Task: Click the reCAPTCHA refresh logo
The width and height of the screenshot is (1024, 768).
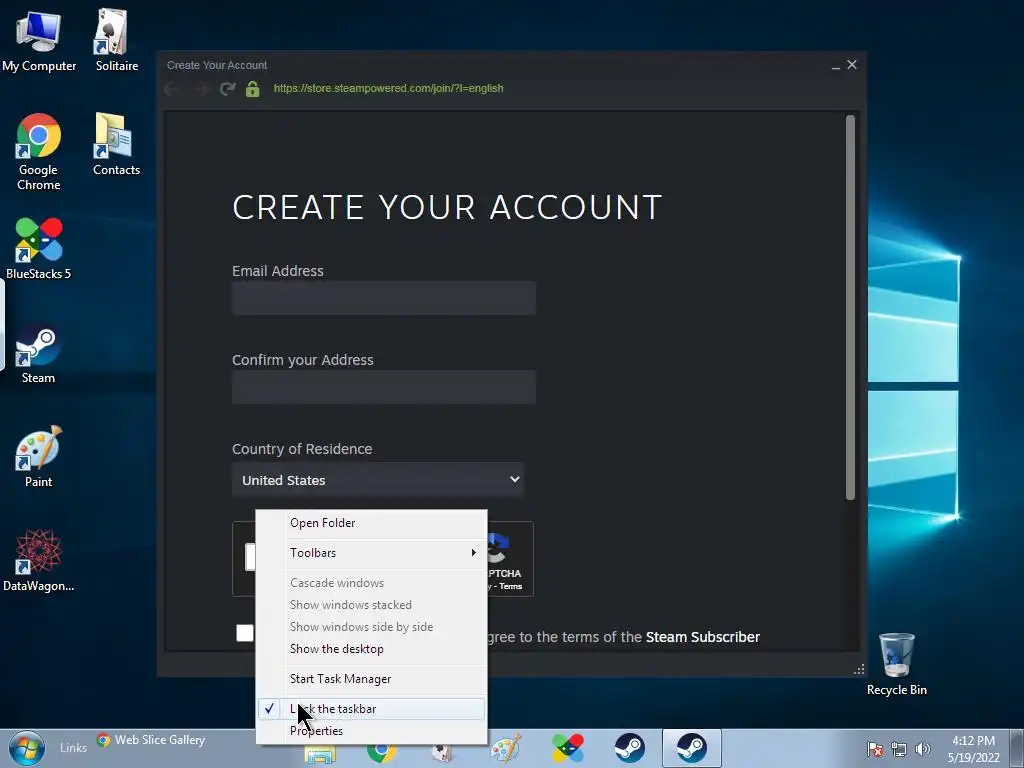Action: (x=498, y=547)
